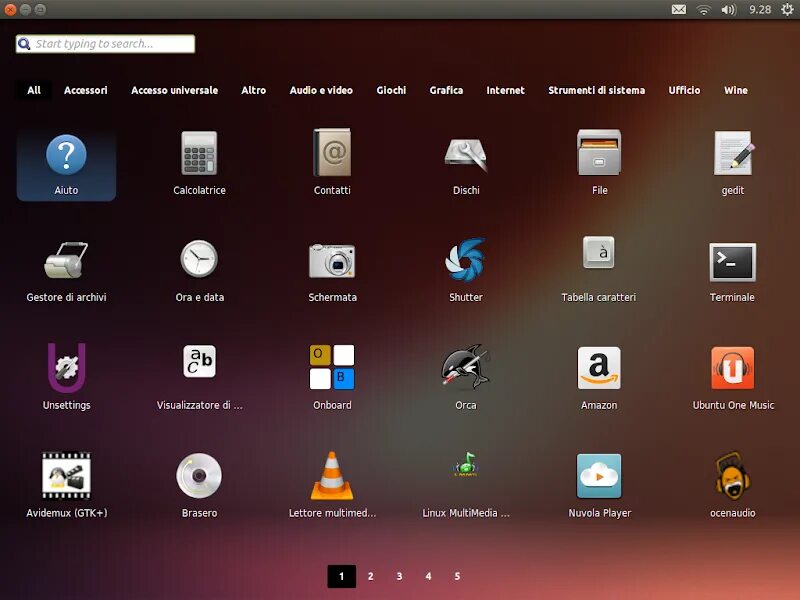800x600 pixels.
Task: Jump to page 5 of applications
Action: pos(457,576)
